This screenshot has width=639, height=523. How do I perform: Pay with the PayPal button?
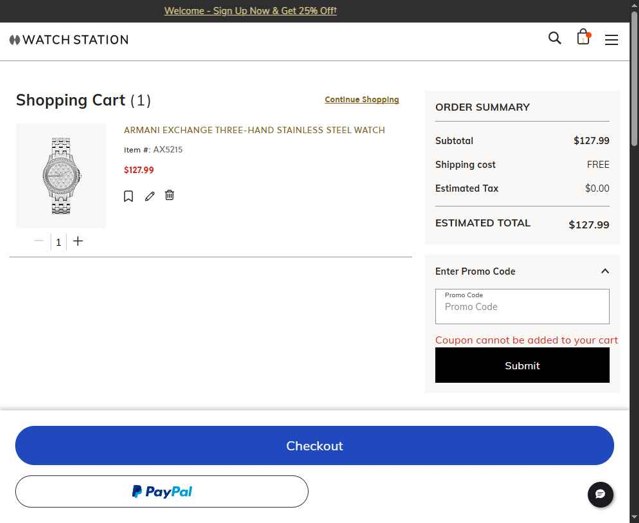[162, 492]
